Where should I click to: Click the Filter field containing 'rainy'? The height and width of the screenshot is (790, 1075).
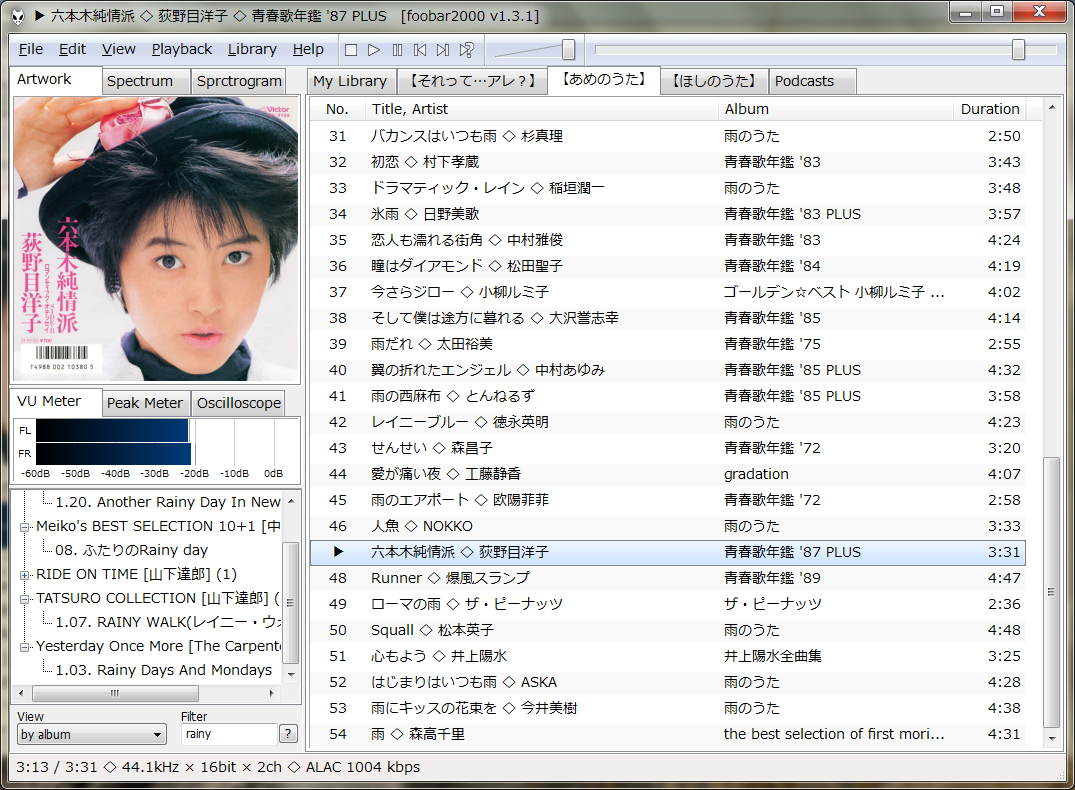point(229,734)
